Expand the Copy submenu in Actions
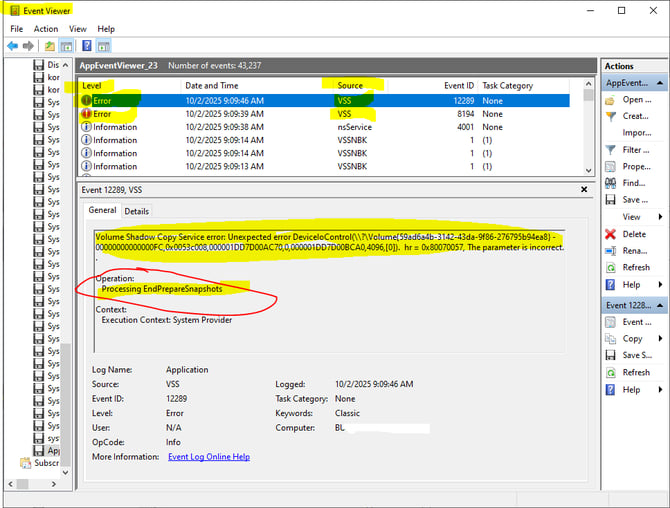Viewport: 670px width, 508px height. click(659, 339)
